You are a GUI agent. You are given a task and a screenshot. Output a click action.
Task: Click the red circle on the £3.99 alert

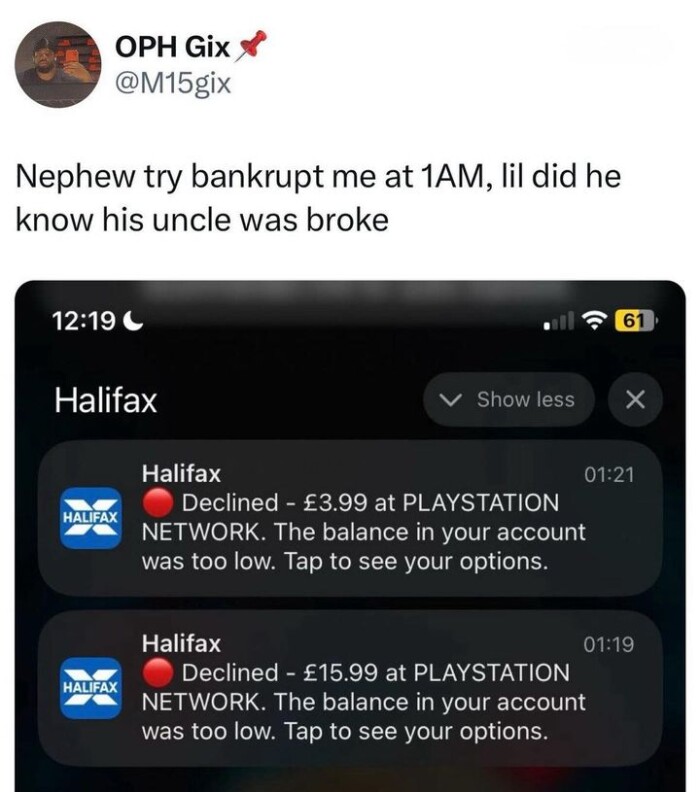[158, 503]
